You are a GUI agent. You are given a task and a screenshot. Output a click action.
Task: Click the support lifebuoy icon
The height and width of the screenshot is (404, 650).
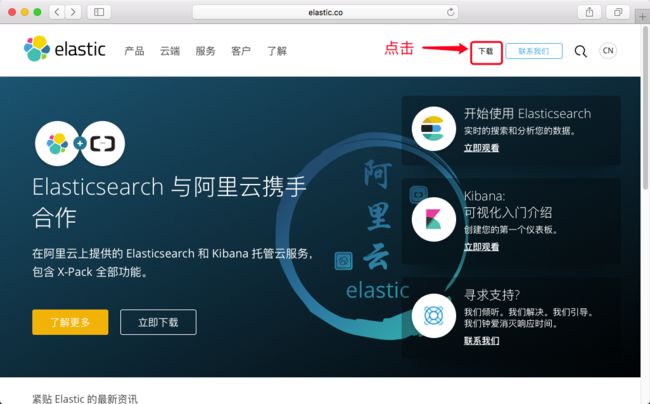434,316
